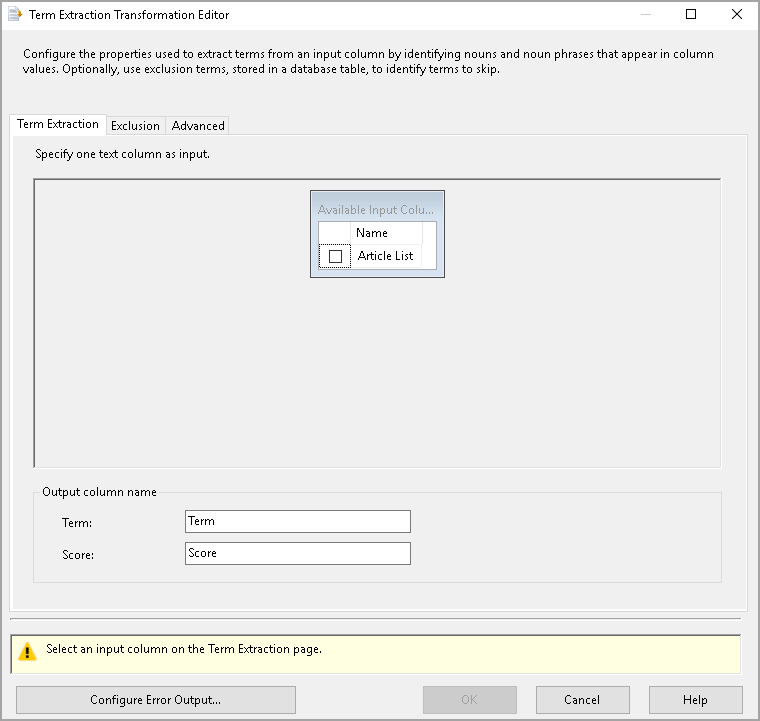Click the Name column header
760x721 pixels.
386,233
